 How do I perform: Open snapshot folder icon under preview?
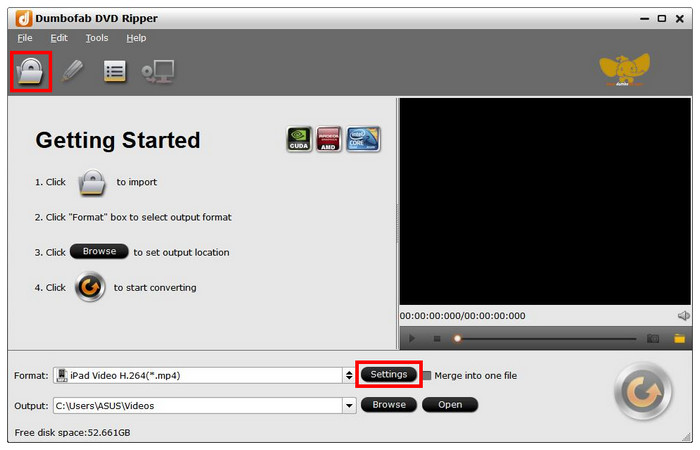click(679, 339)
